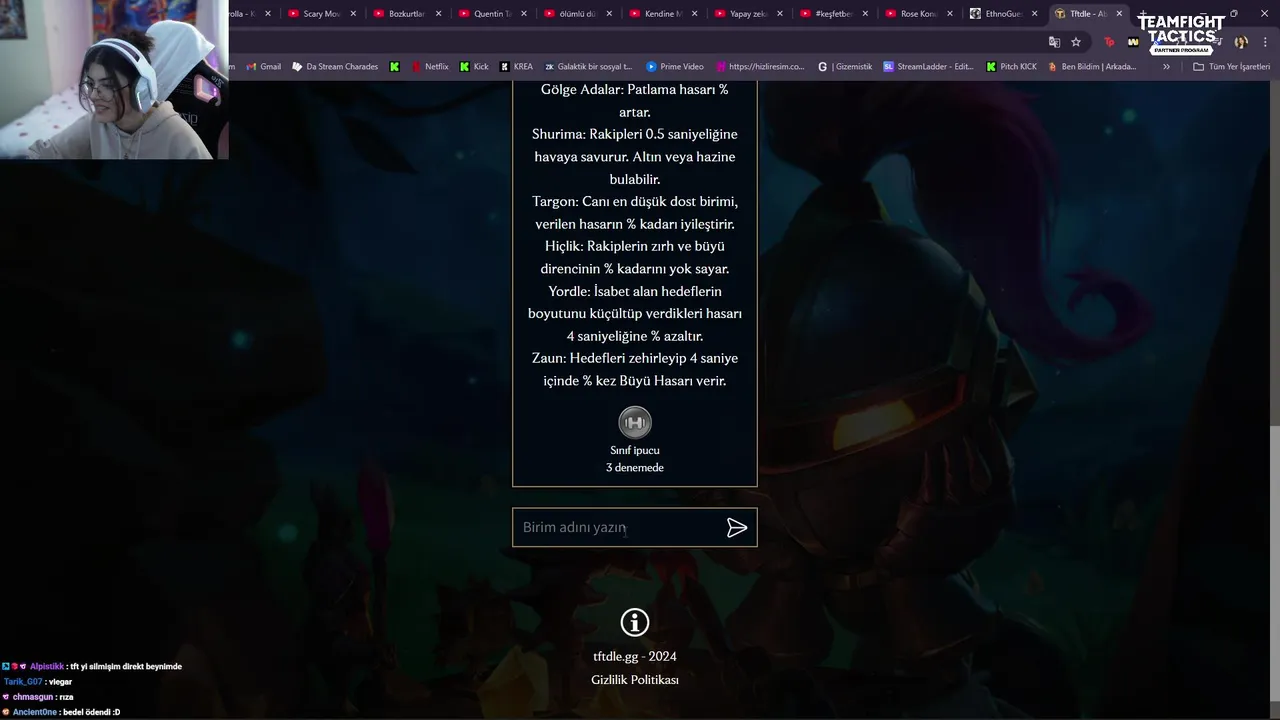
Task: Click the Gölge Adalar hint line
Action: coord(635,100)
